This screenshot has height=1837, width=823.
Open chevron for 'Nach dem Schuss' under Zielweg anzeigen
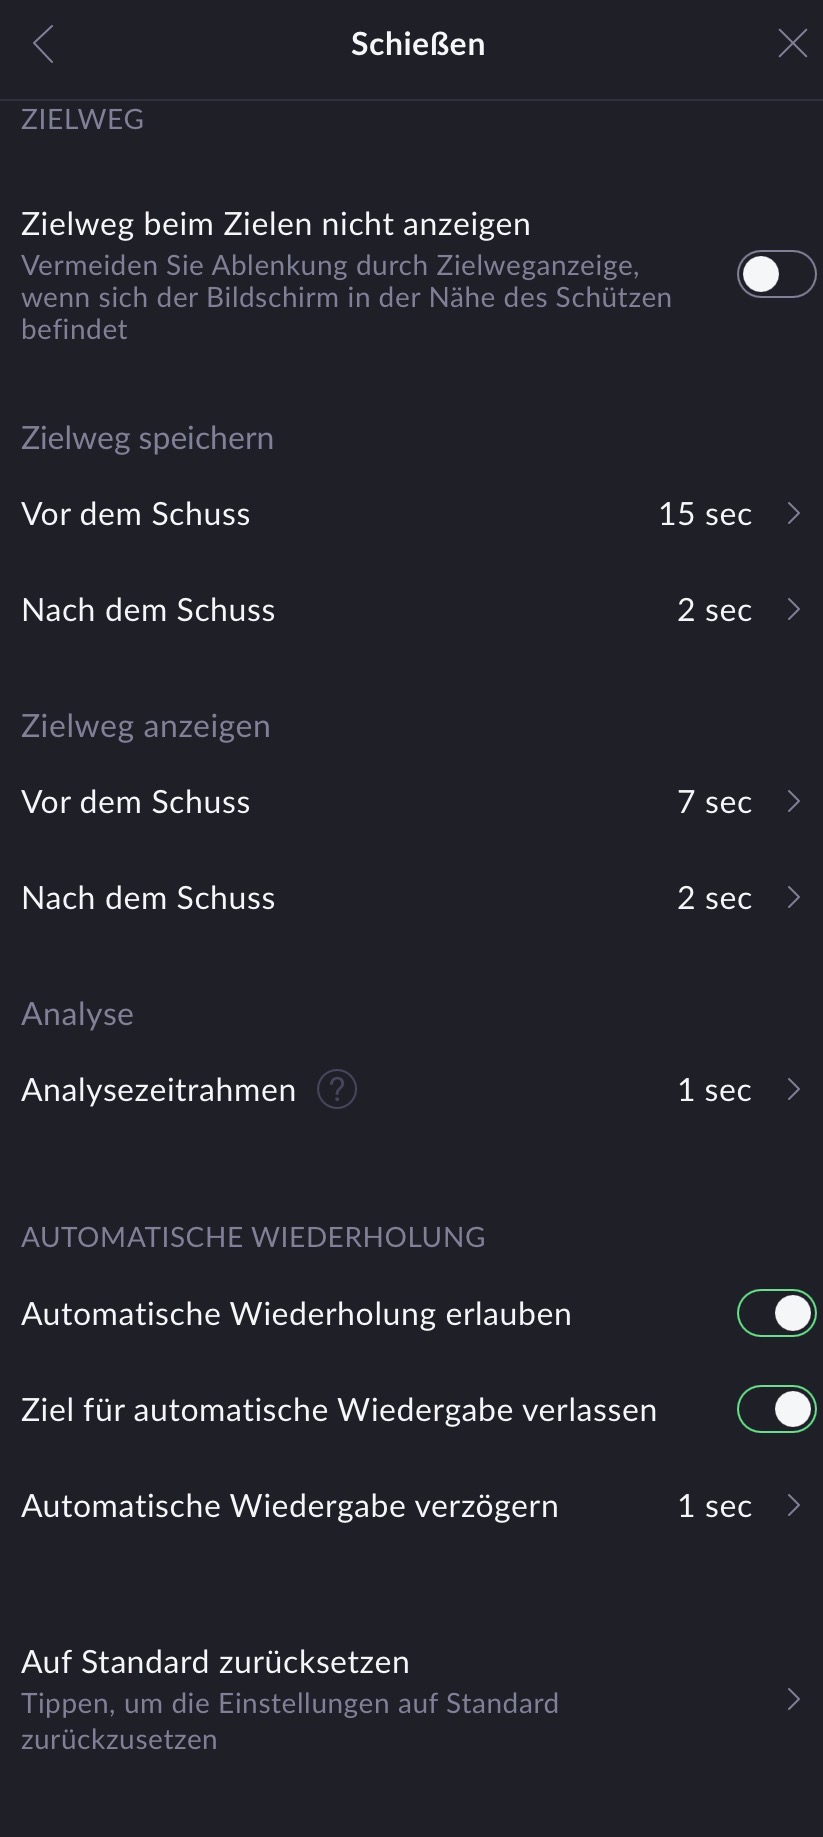tap(794, 897)
